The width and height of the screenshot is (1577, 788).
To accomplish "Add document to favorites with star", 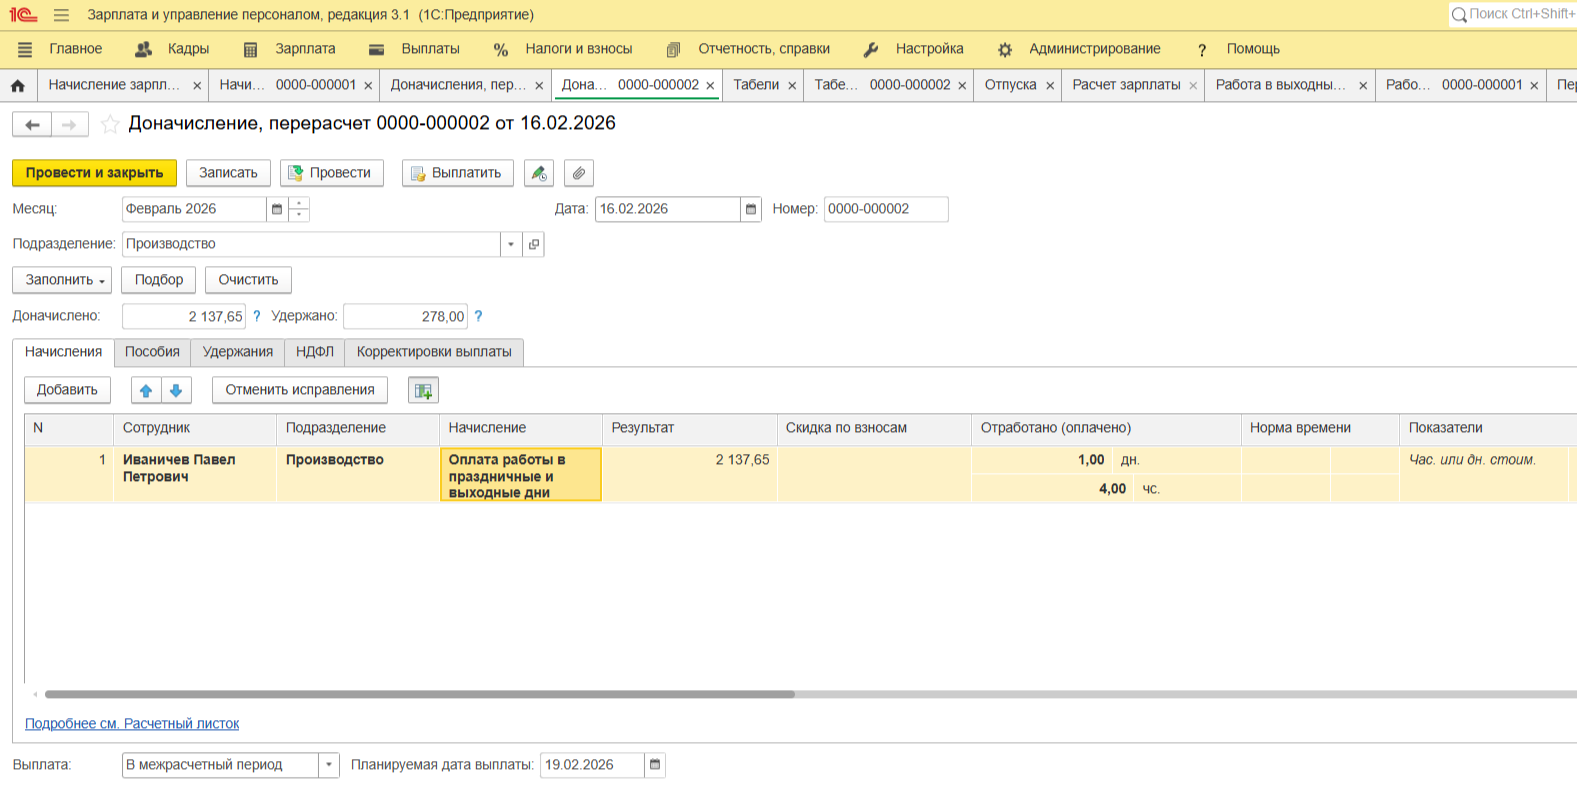I will 110,124.
